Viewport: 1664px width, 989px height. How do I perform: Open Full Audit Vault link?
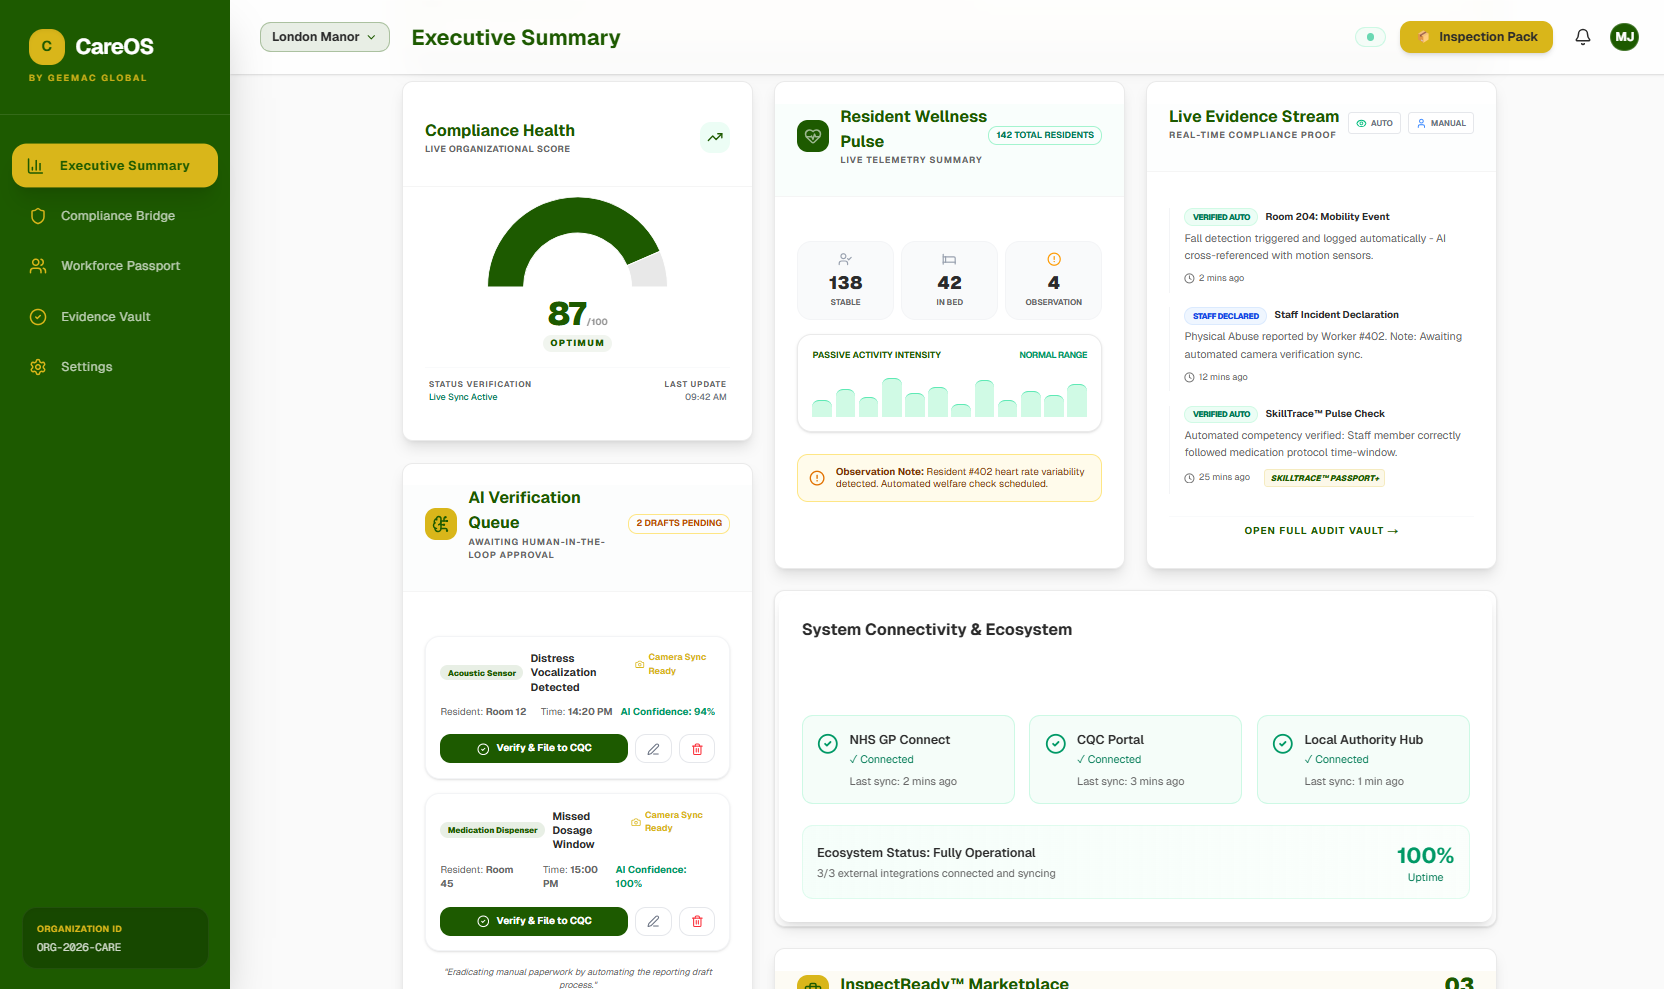[1321, 531]
